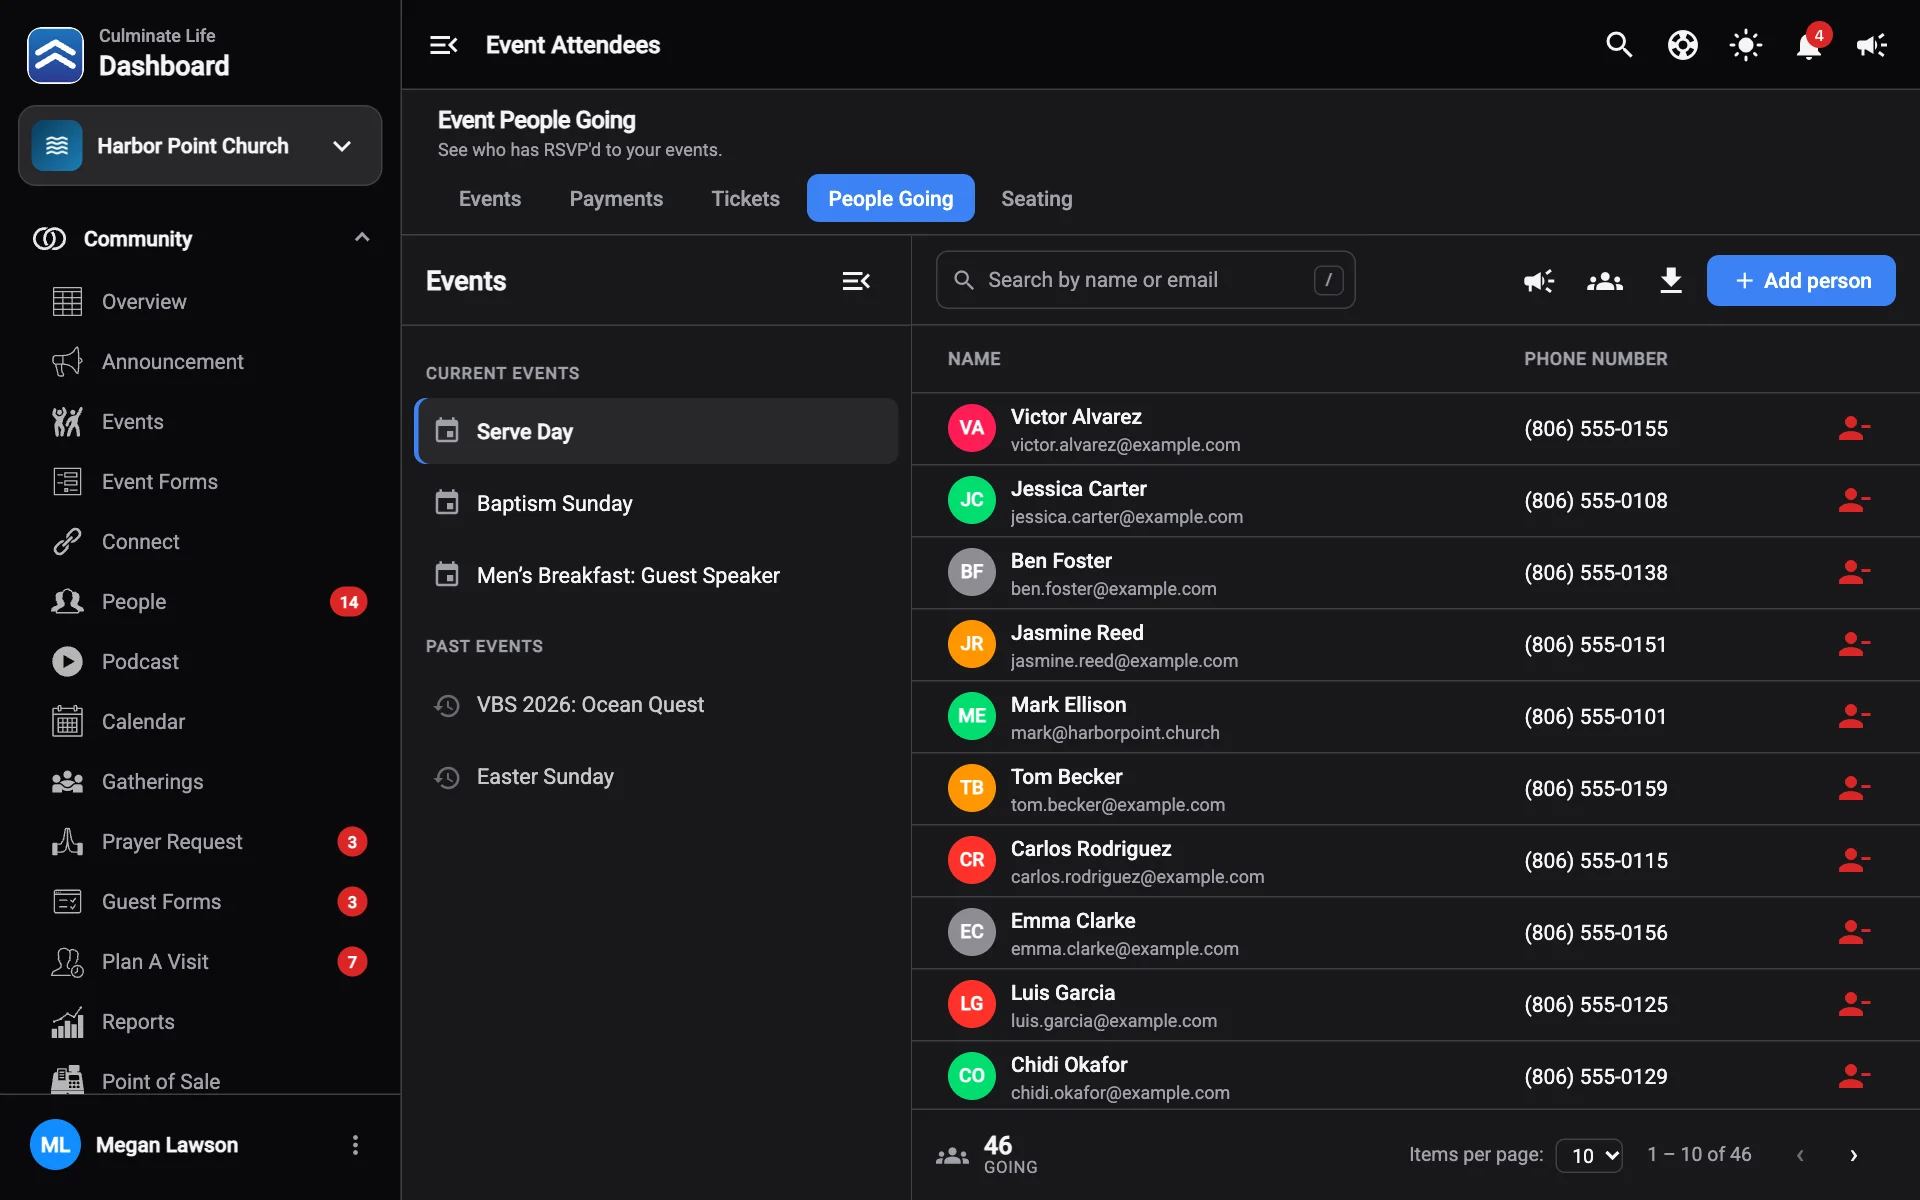Viewport: 1920px width, 1200px height.
Task: Open the search icon in top bar
Action: [x=1619, y=45]
